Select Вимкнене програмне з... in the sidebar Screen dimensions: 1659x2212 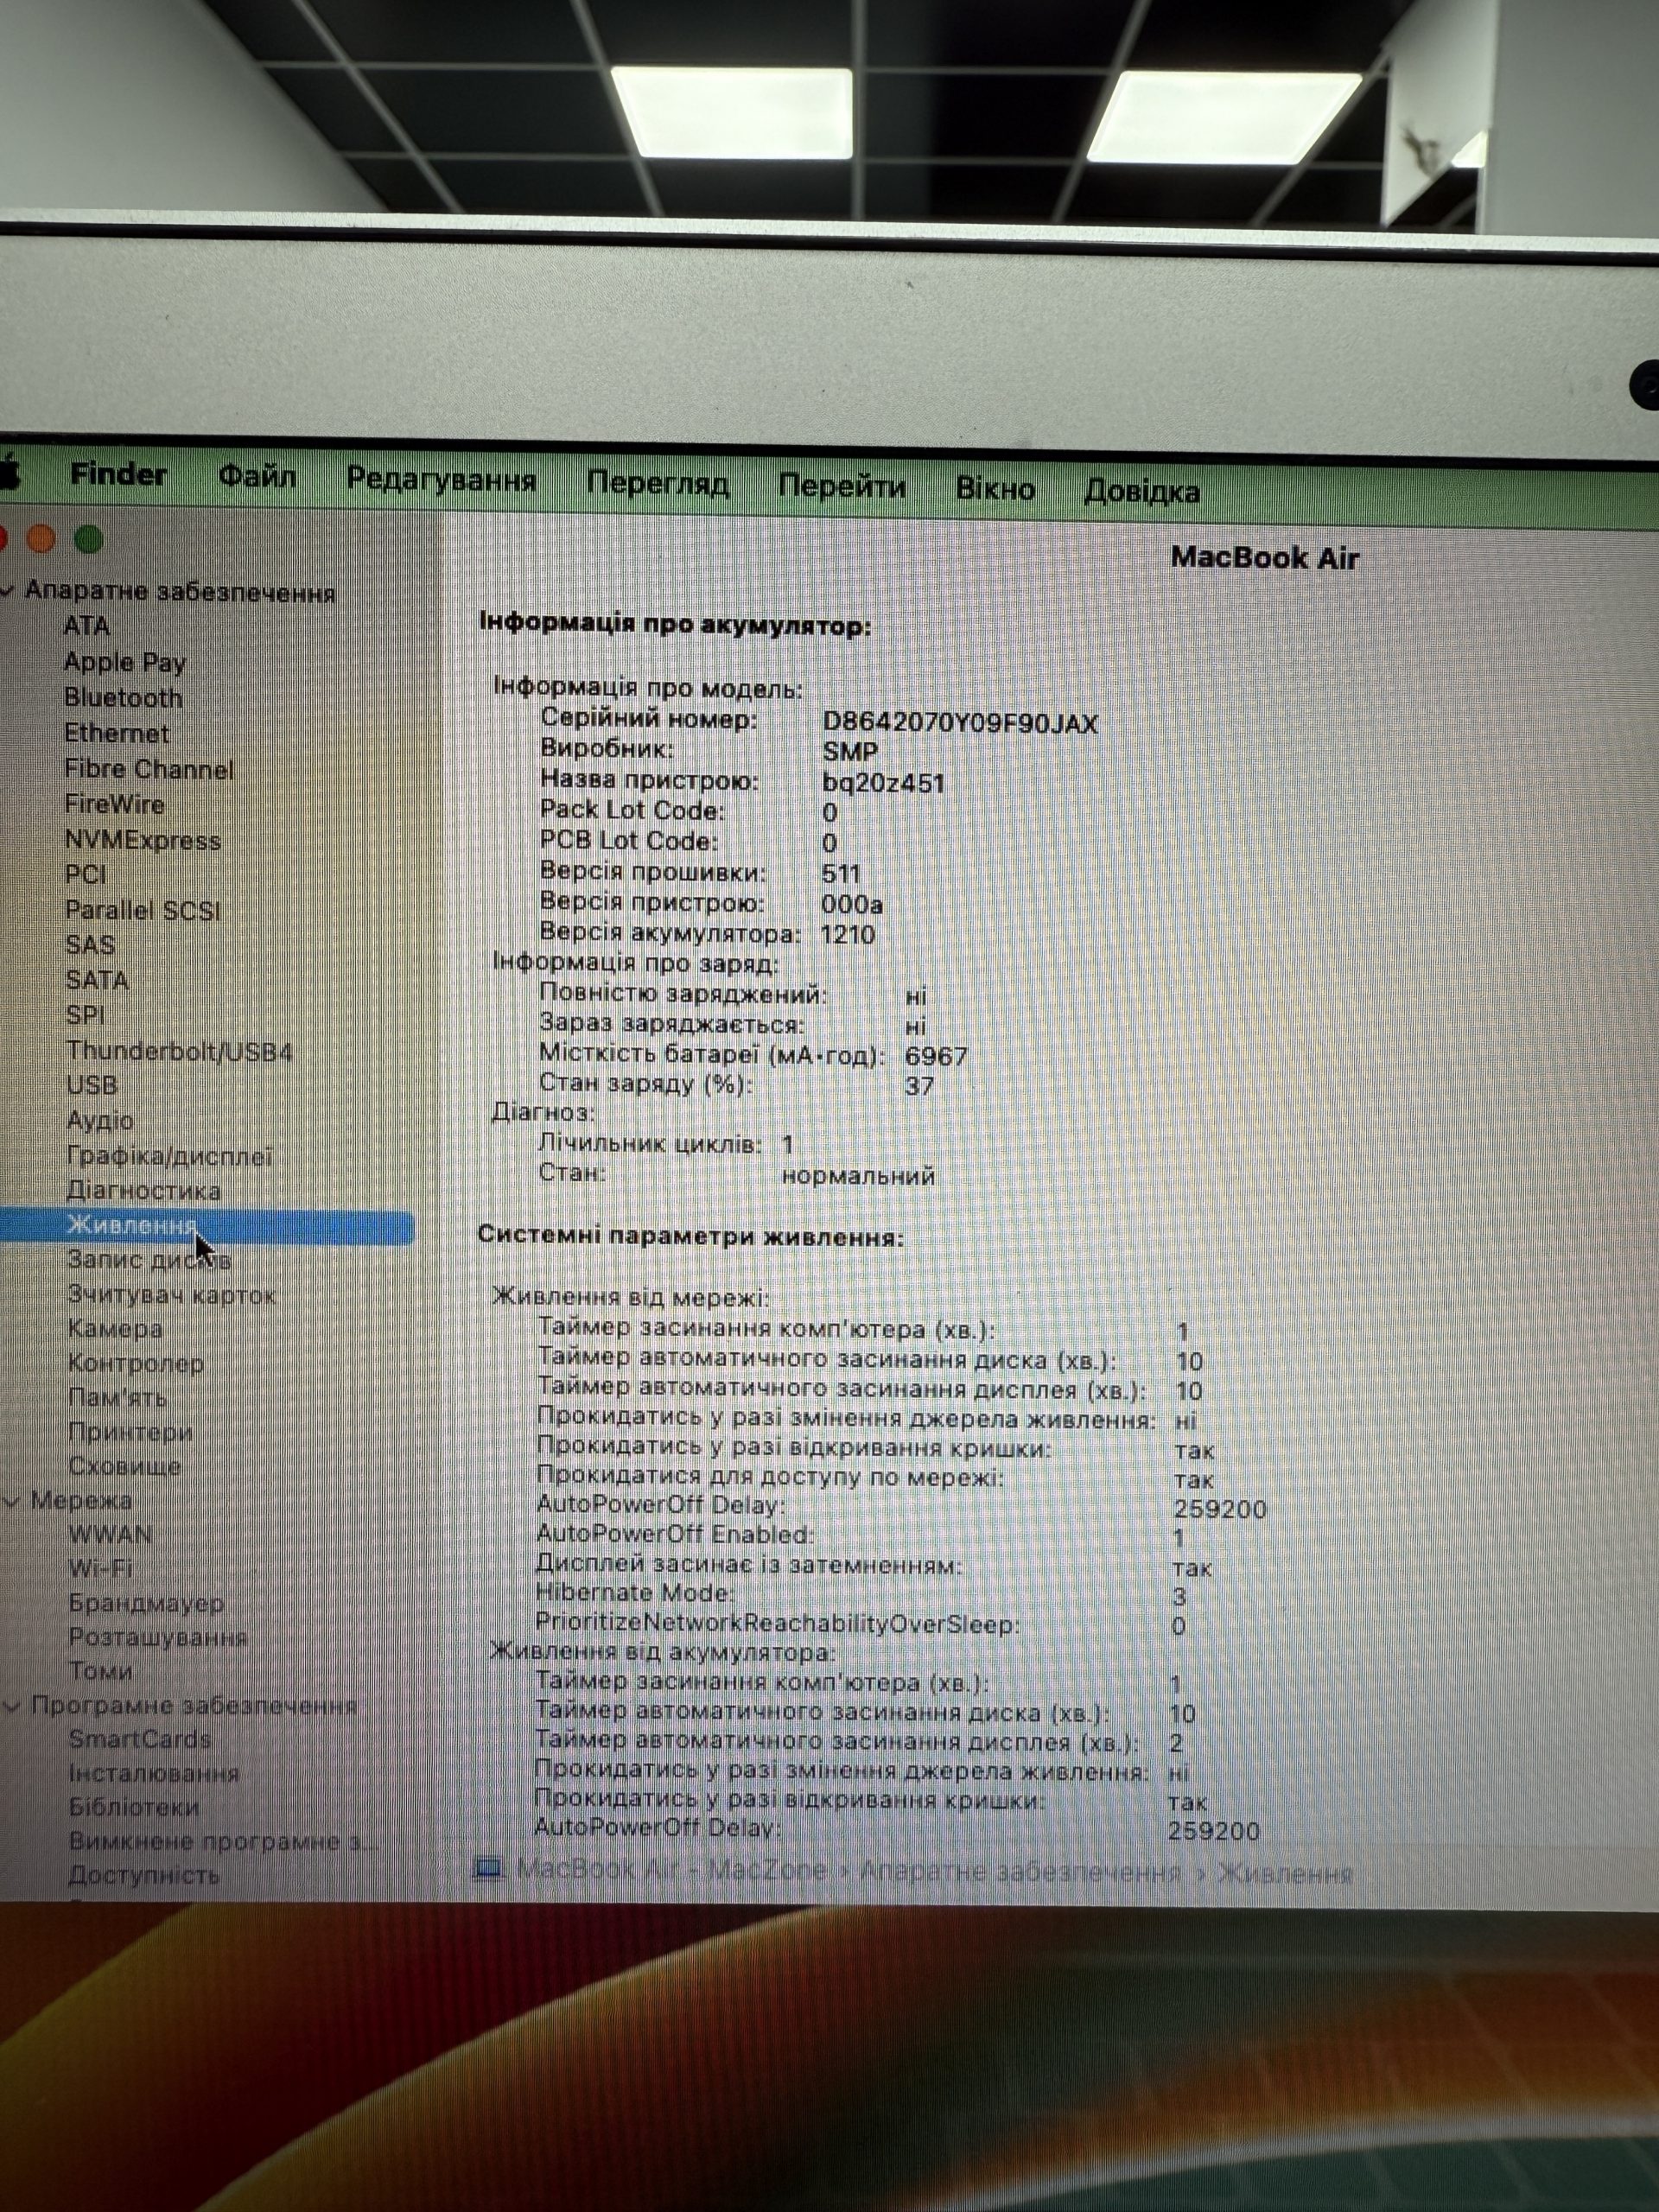pos(224,1841)
